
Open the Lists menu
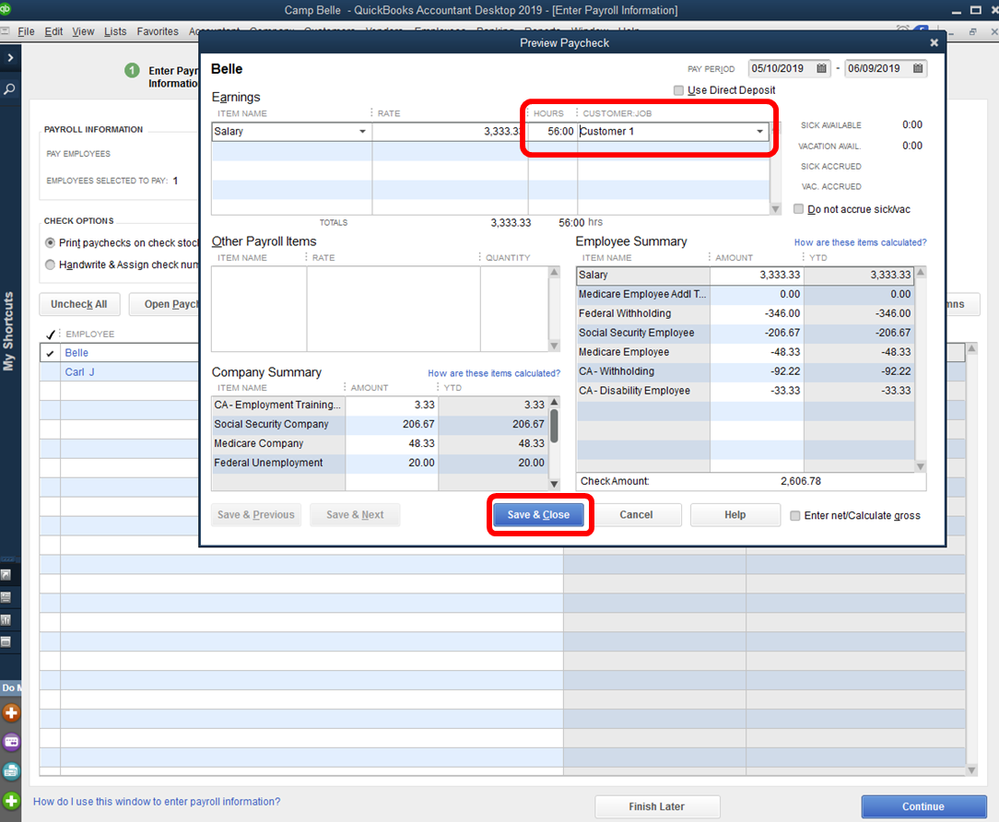(115, 31)
